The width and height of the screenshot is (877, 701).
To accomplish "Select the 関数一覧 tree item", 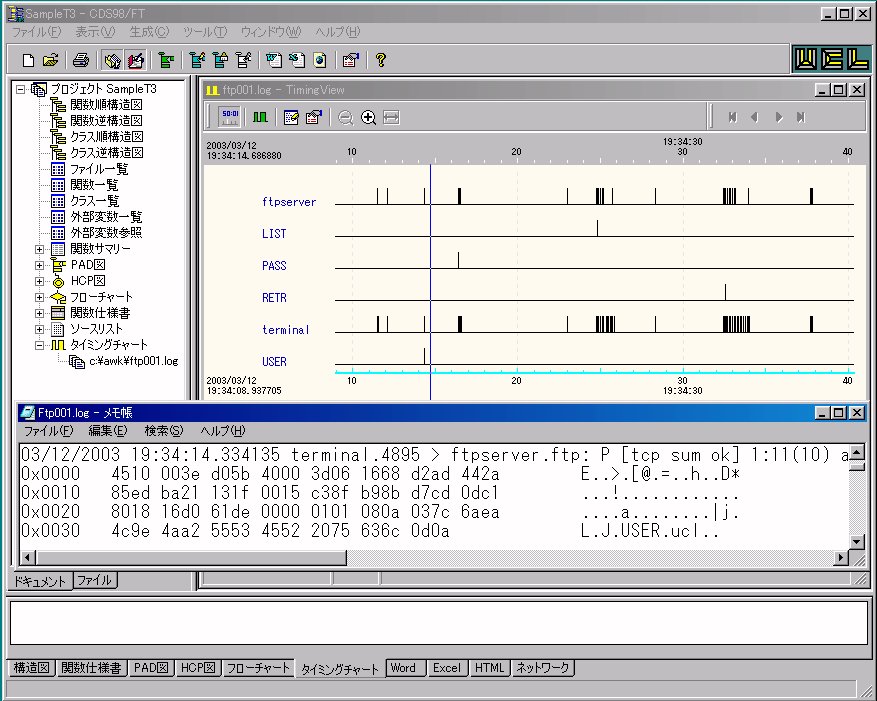I will tap(94, 185).
